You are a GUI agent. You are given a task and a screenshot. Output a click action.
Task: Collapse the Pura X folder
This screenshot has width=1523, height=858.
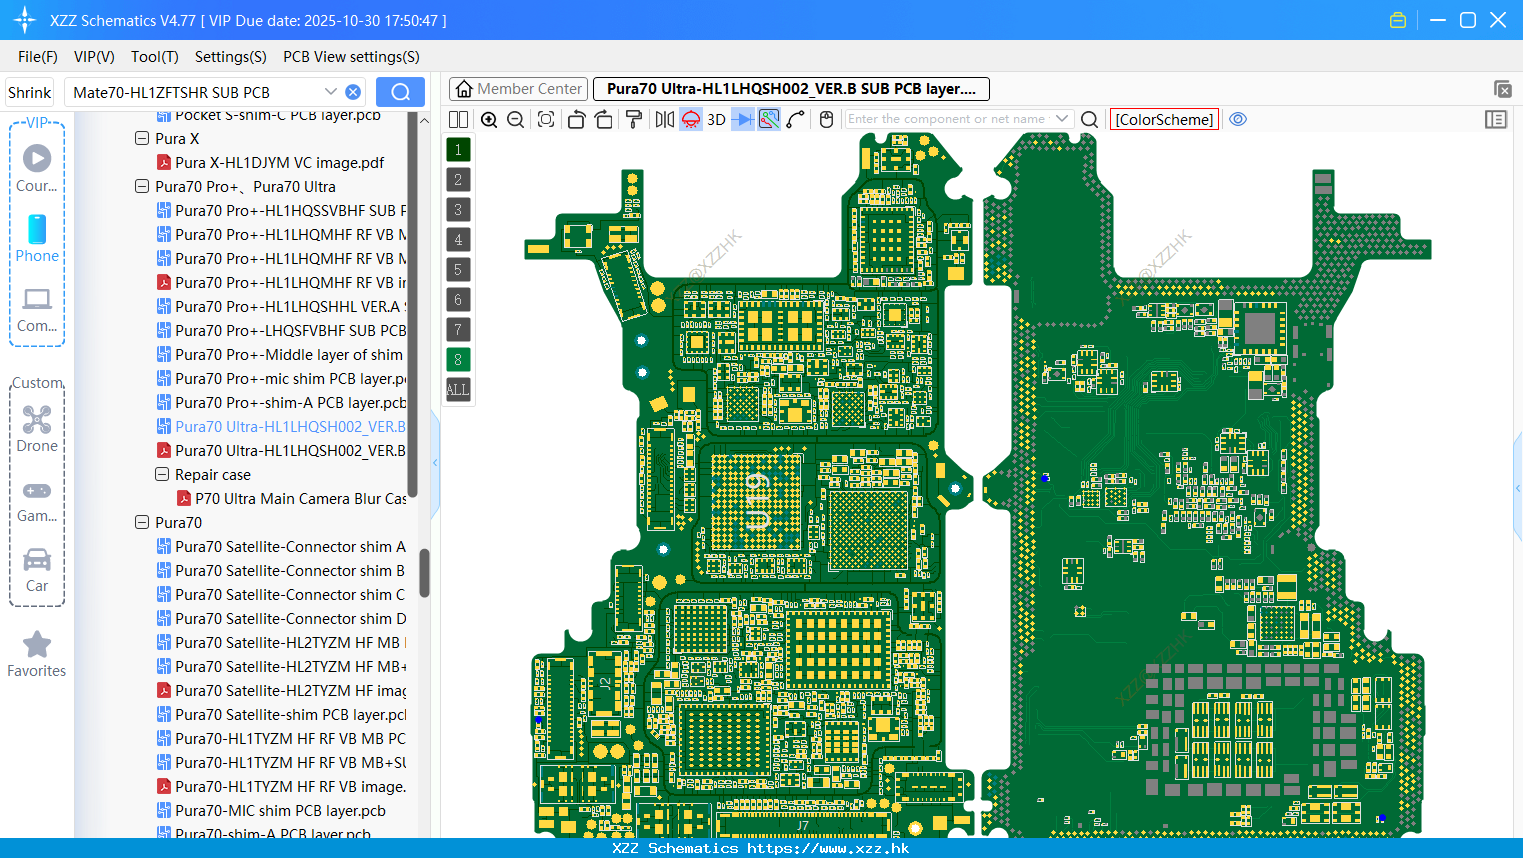click(x=142, y=139)
